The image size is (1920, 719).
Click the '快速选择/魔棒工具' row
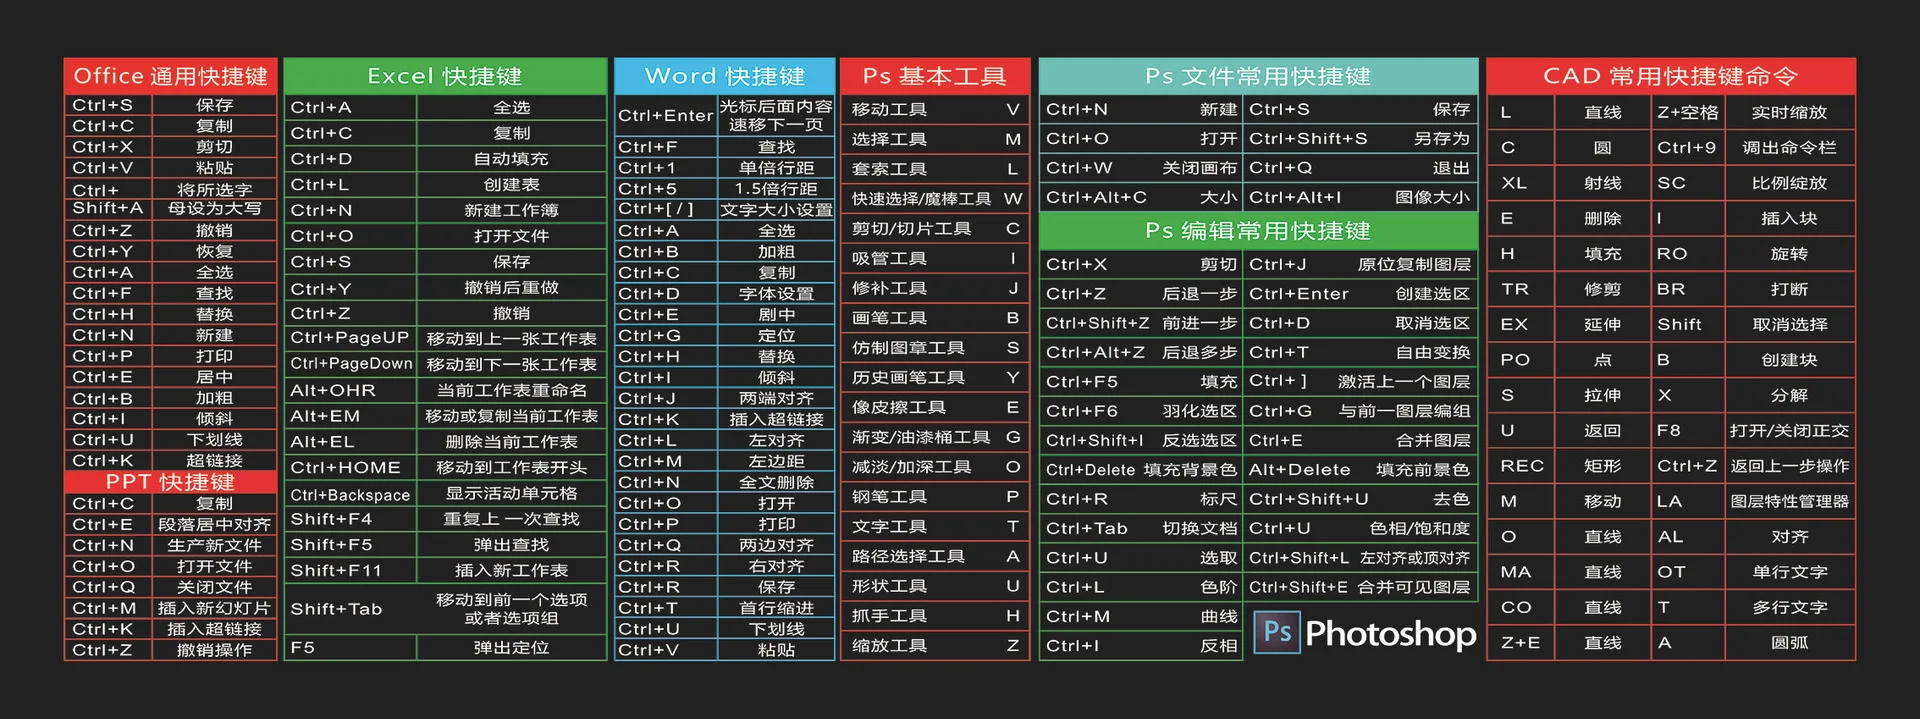(x=935, y=199)
